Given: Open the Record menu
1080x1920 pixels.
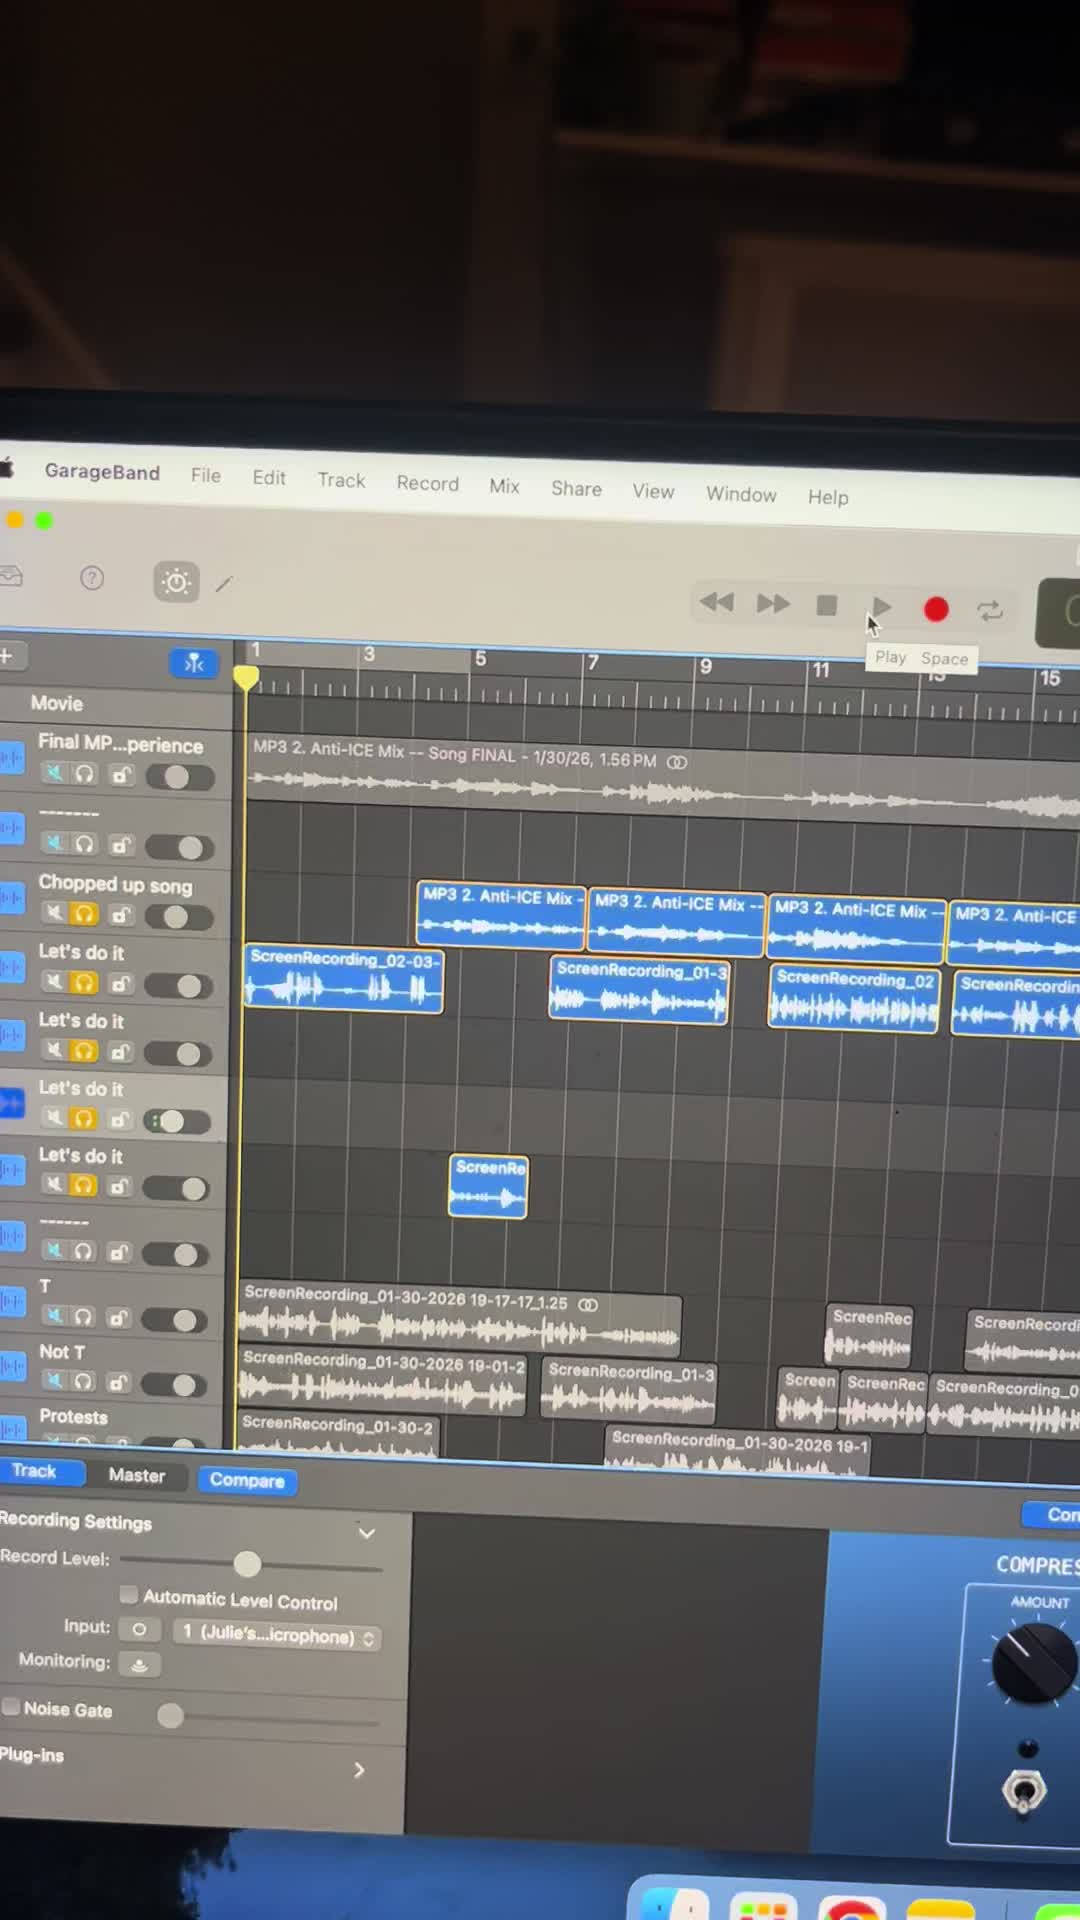Looking at the screenshot, I should [x=427, y=483].
